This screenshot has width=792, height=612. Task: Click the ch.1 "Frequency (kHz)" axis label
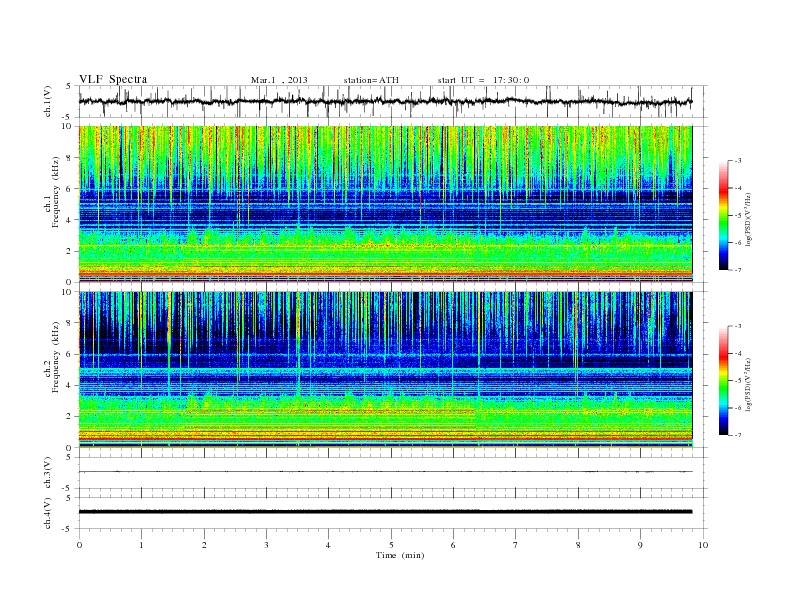[x=56, y=192]
